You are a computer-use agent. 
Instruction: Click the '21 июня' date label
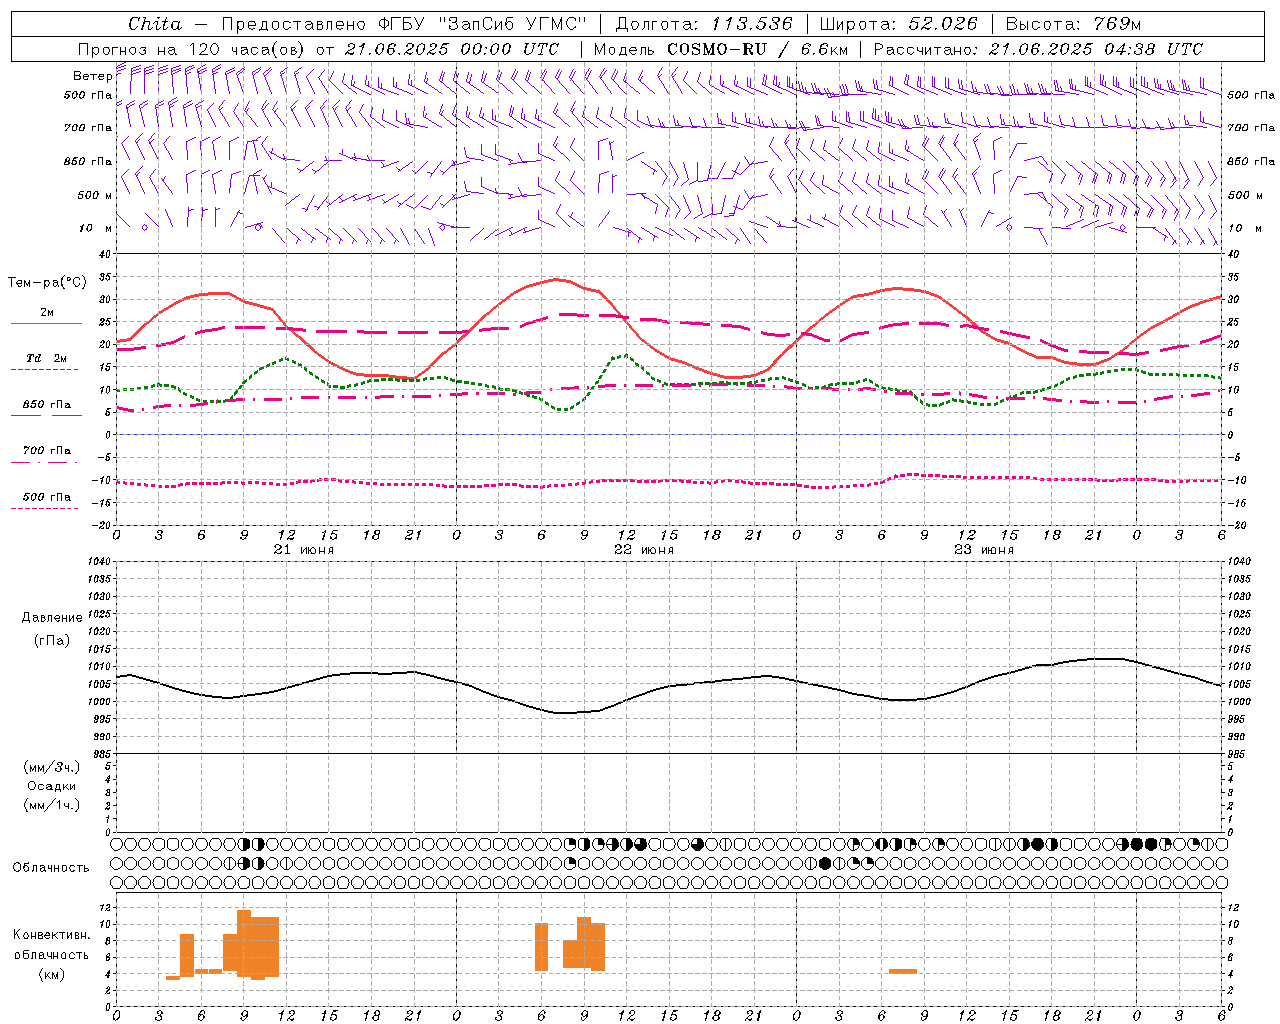(304, 550)
